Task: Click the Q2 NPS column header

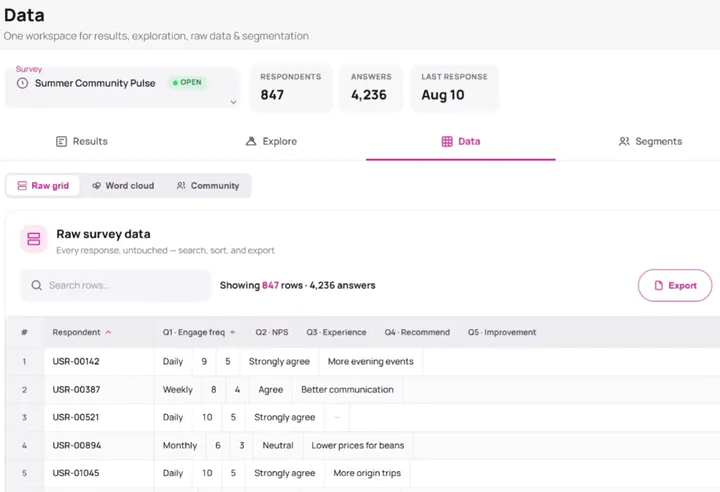Action: [x=272, y=332]
